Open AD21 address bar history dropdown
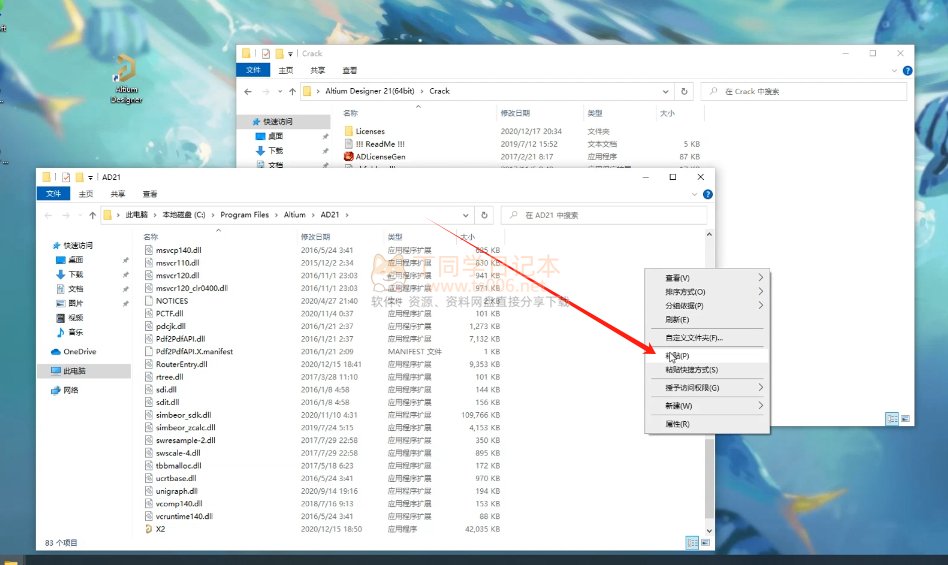 point(465,215)
